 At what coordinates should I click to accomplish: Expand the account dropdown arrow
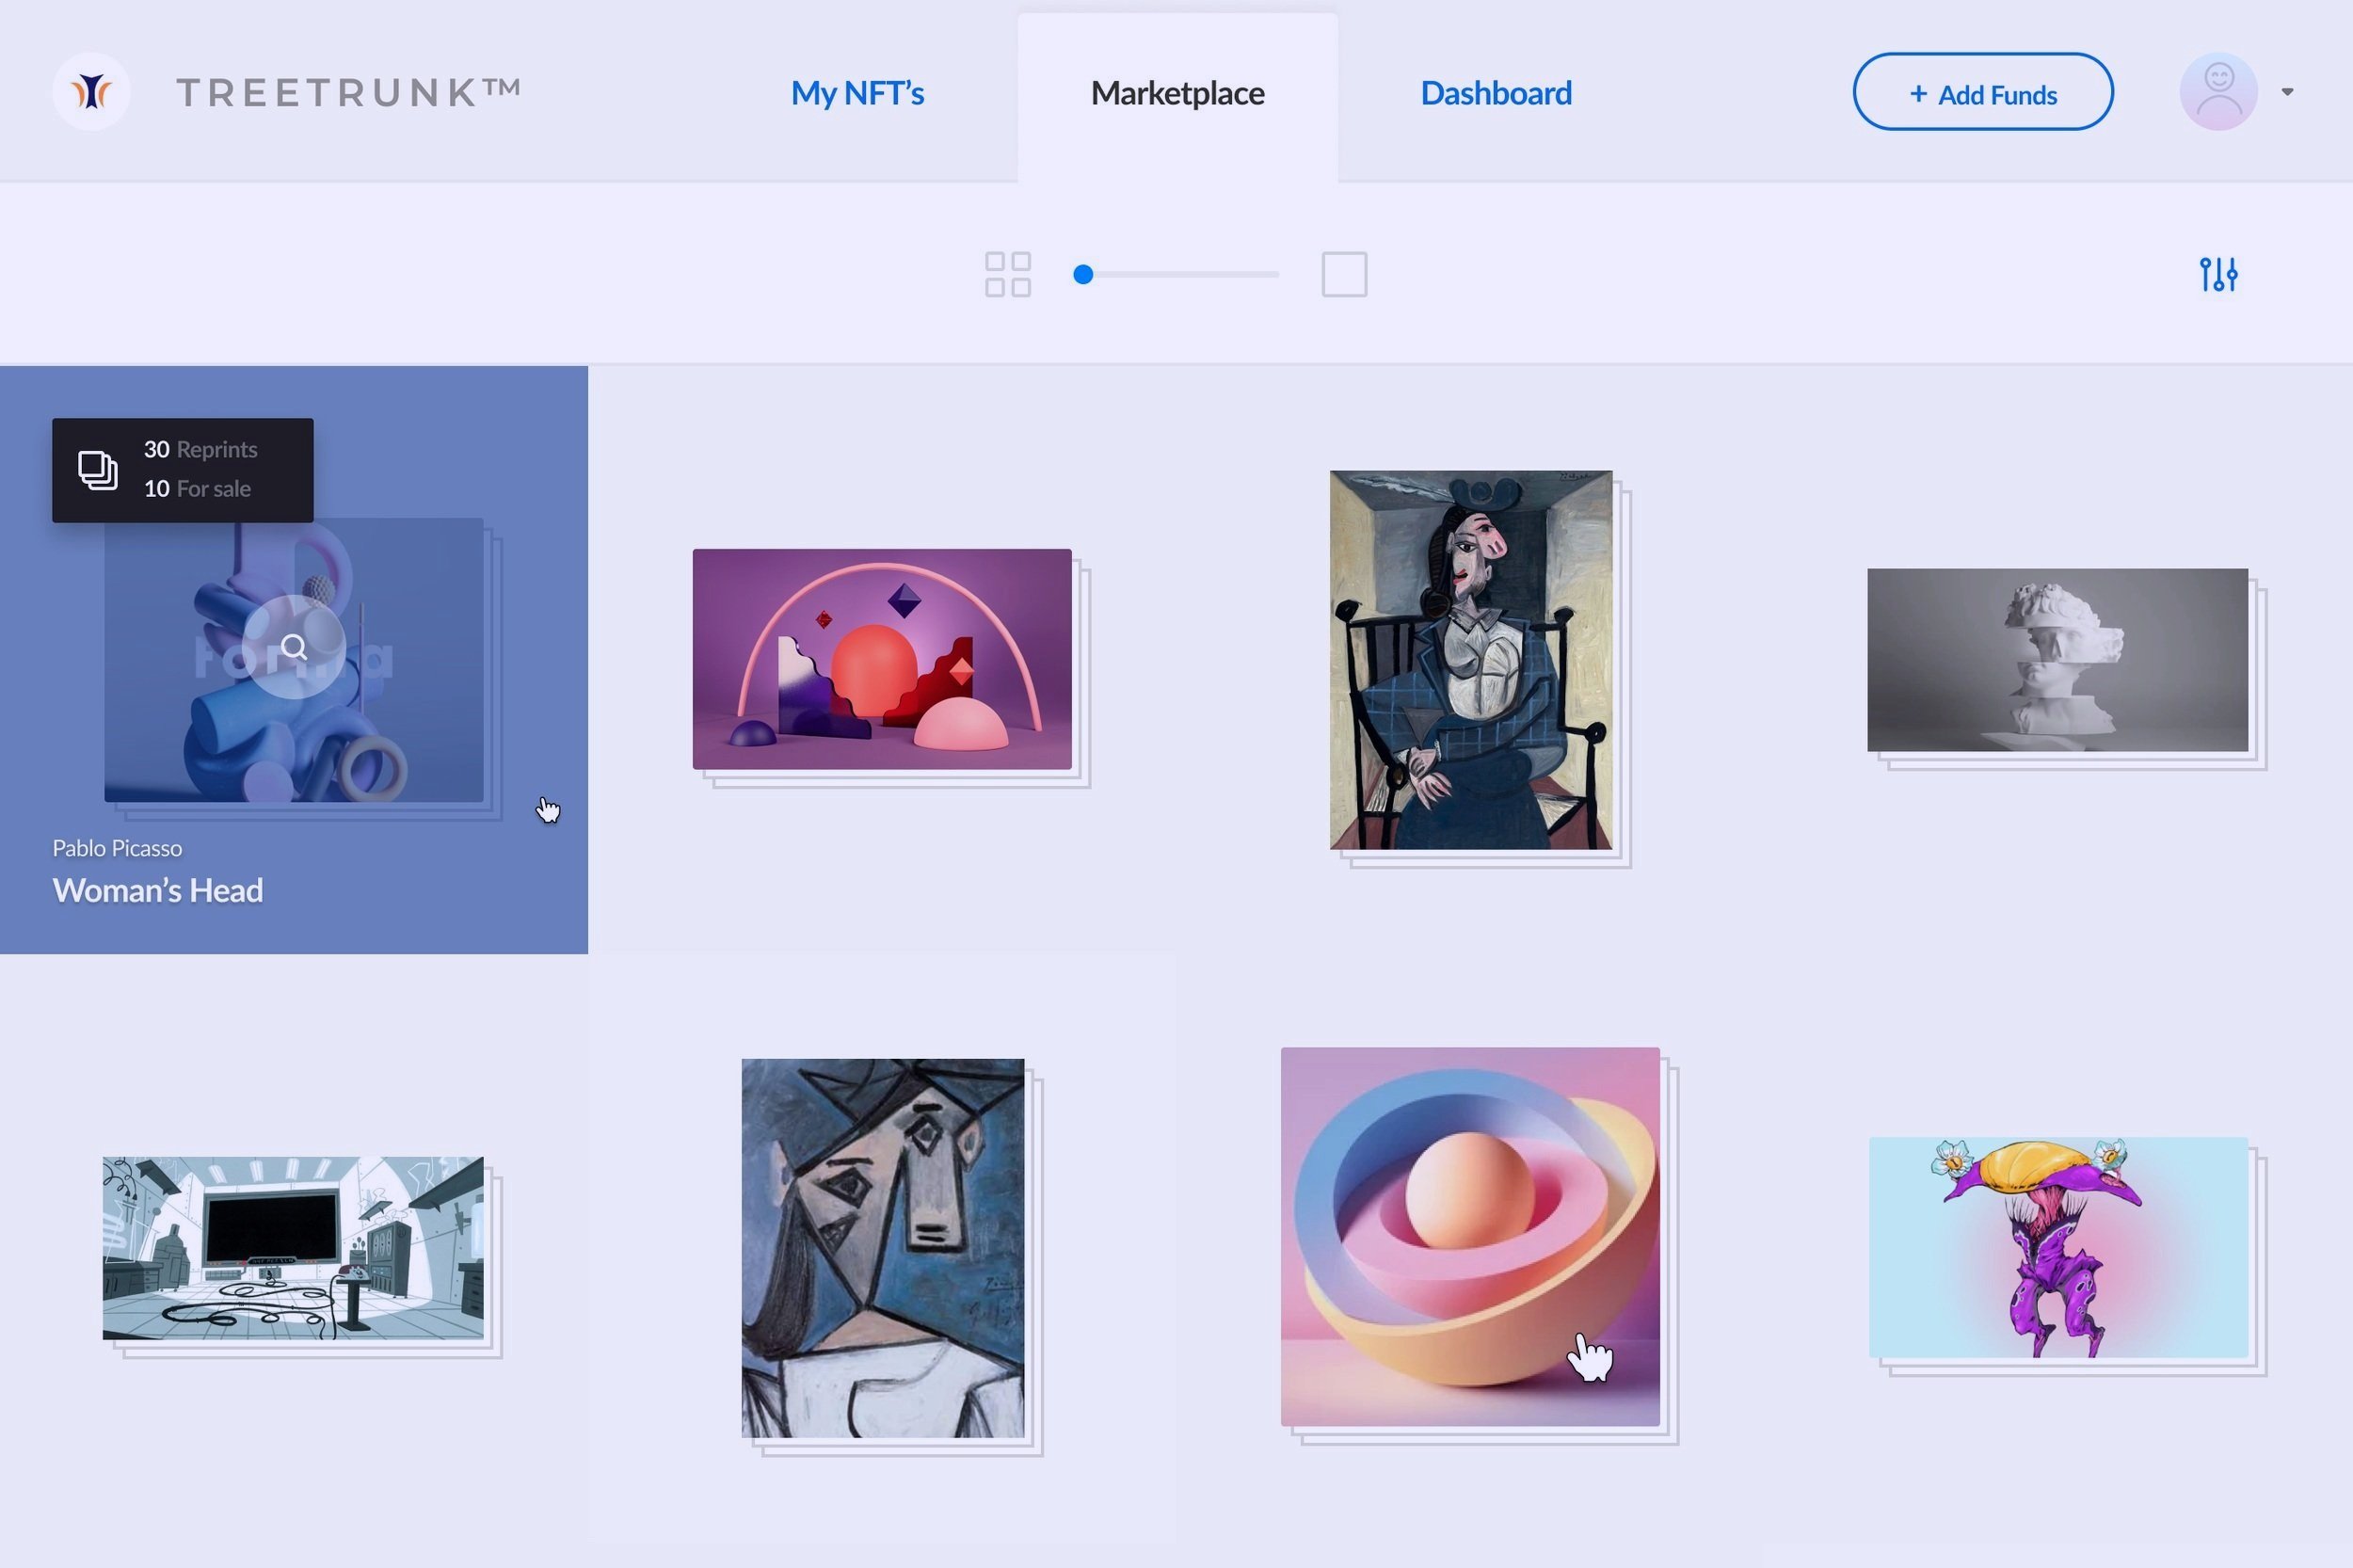click(x=2287, y=92)
